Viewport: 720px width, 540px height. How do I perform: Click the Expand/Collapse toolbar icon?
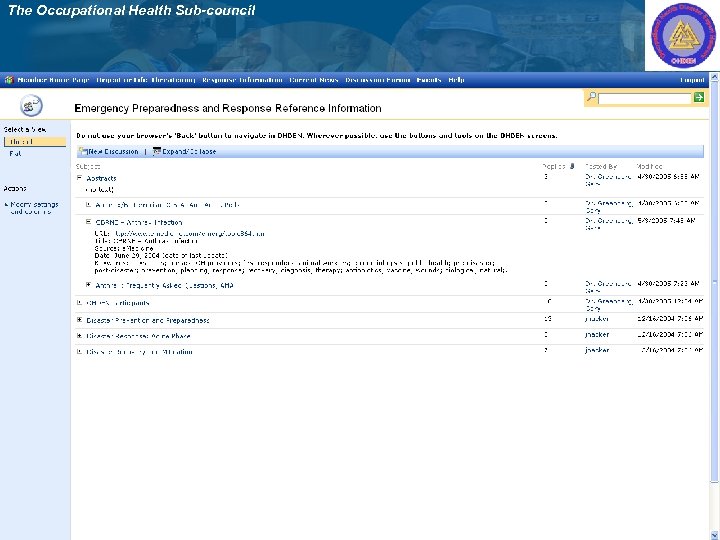click(x=157, y=151)
